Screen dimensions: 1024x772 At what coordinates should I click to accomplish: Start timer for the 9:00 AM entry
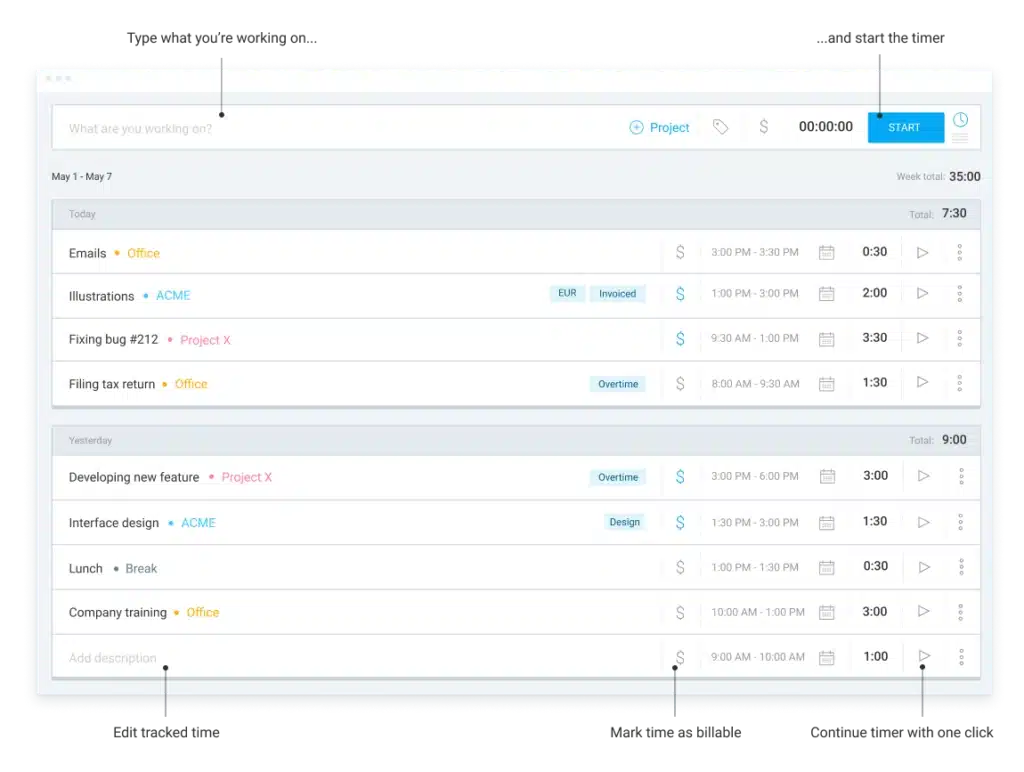click(924, 656)
